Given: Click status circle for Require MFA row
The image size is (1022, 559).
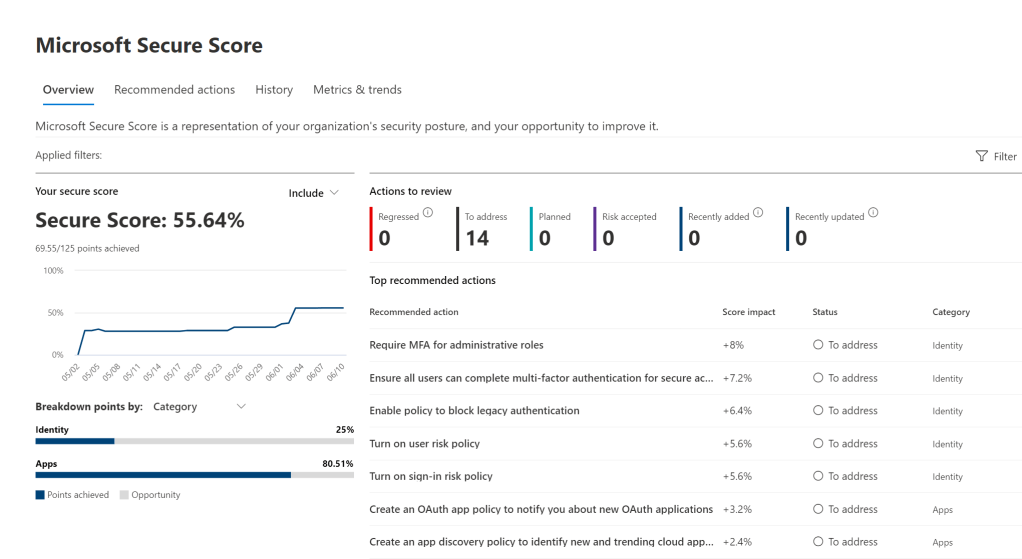Looking at the screenshot, I should [x=818, y=345].
